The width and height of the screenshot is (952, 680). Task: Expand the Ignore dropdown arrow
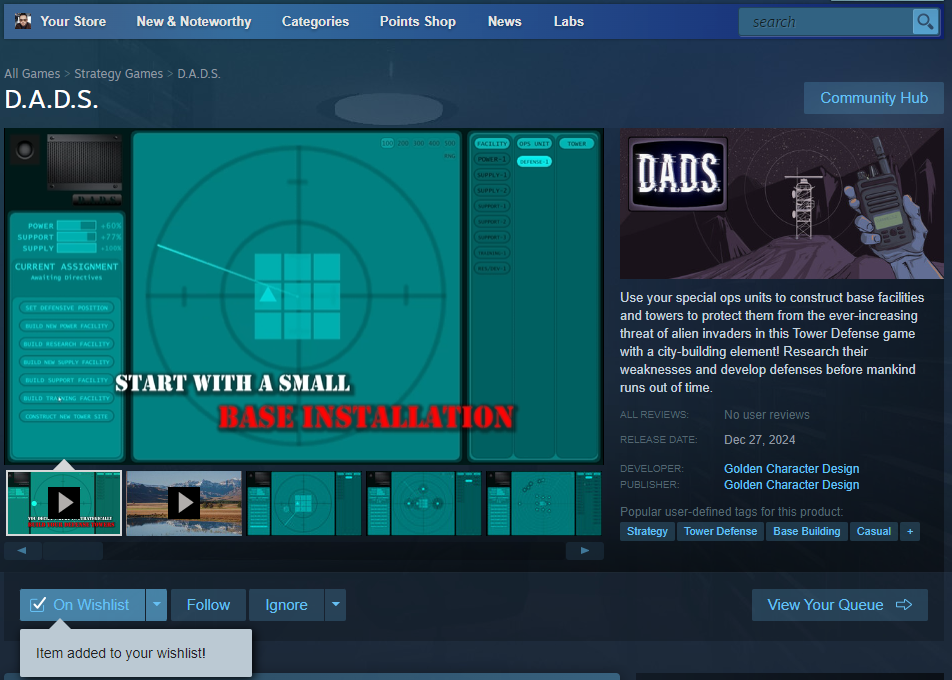tap(336, 605)
